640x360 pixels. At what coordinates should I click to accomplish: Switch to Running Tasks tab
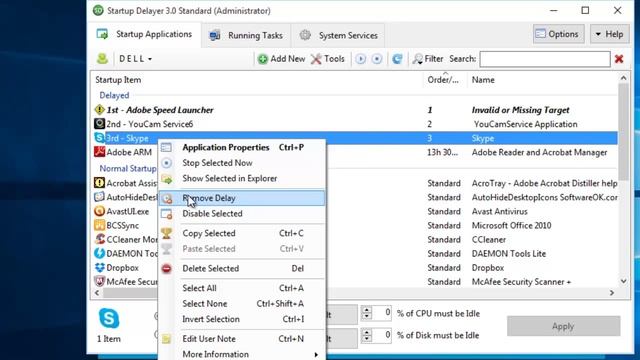click(246, 36)
